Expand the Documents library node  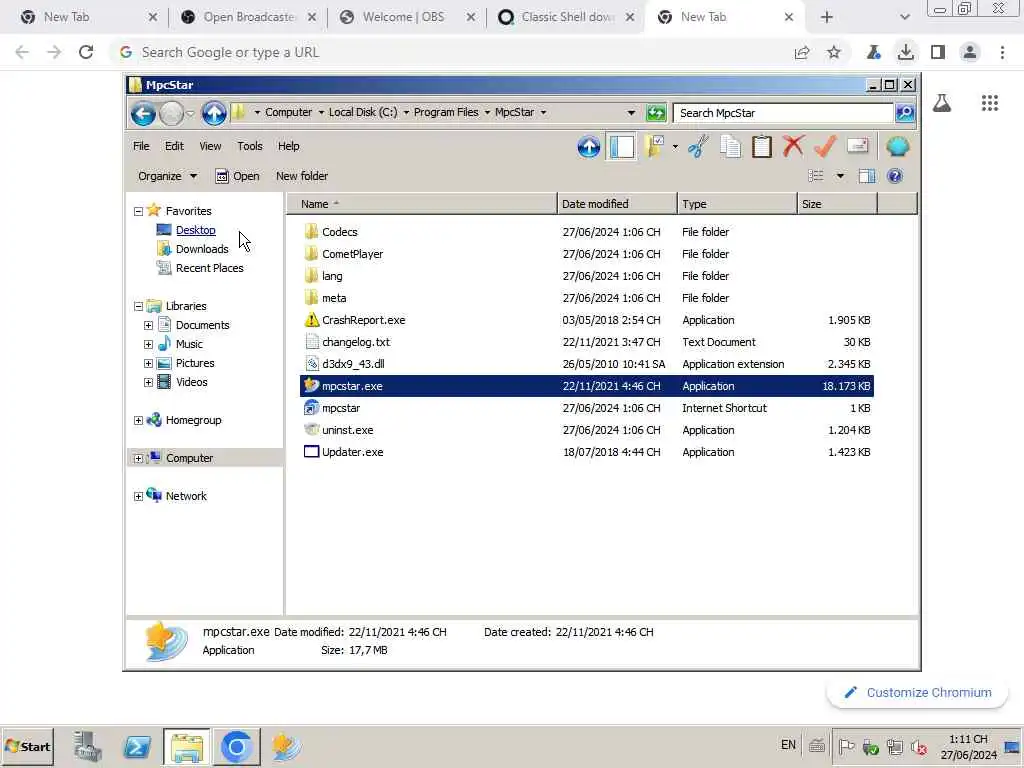(x=148, y=325)
